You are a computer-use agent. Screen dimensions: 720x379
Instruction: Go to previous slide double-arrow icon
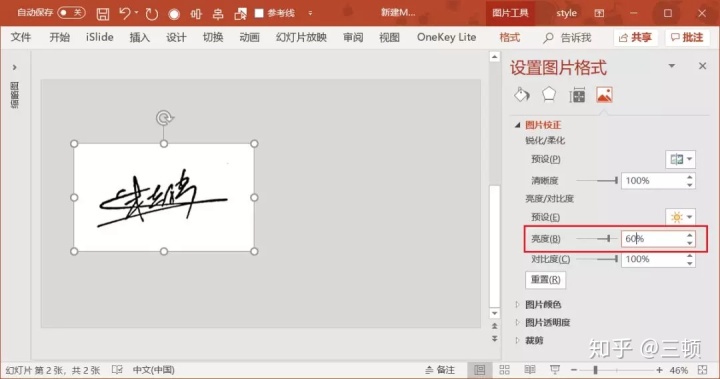[x=495, y=326]
